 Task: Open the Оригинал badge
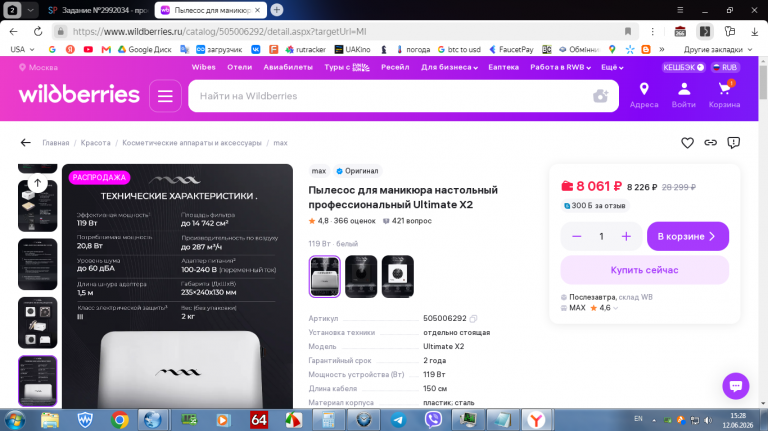357,171
